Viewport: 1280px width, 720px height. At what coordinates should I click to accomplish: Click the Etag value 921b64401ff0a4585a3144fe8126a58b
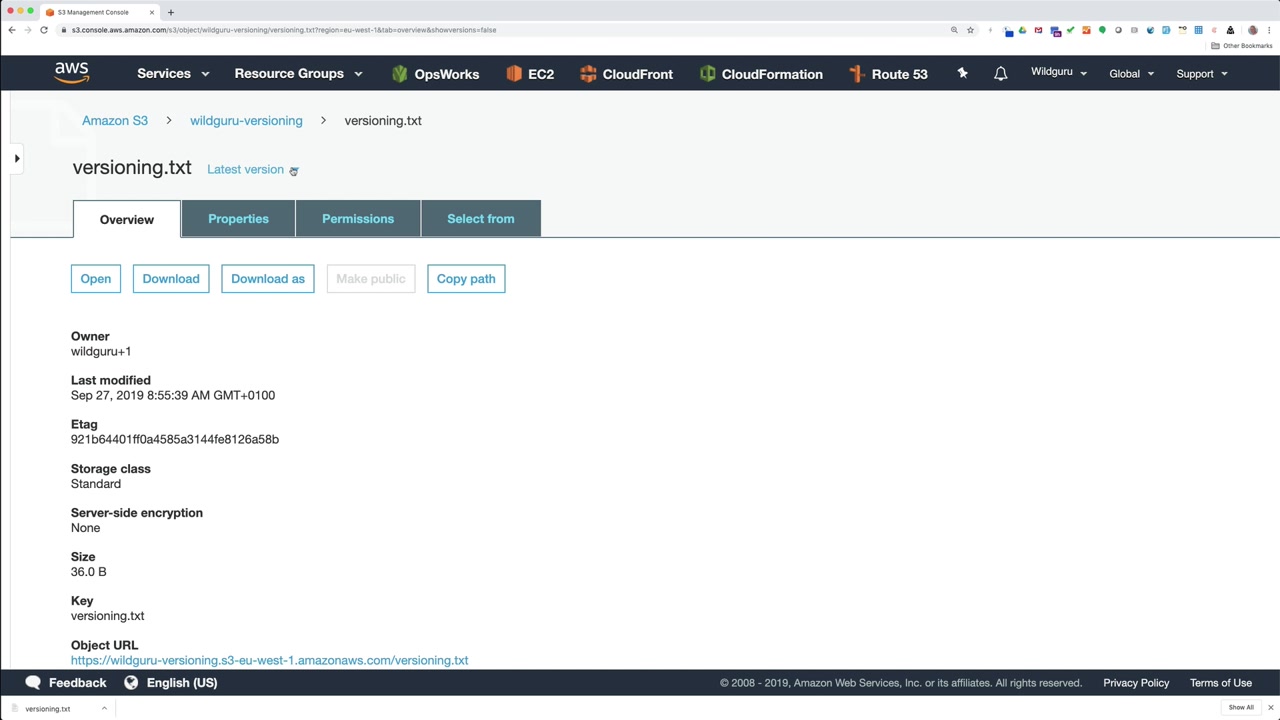175,439
